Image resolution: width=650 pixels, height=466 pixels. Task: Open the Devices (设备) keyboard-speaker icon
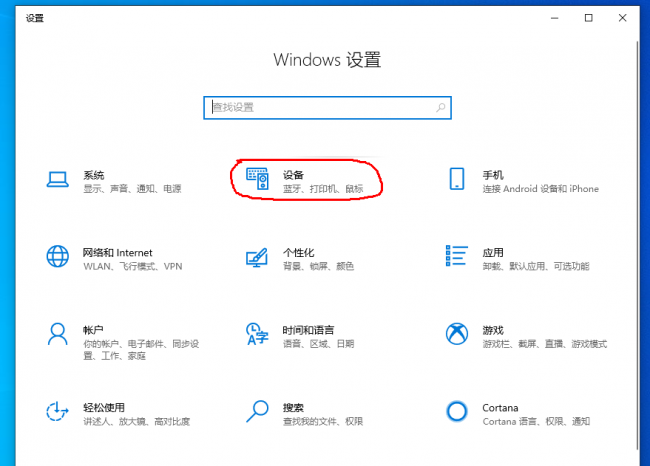pyautogui.click(x=257, y=179)
